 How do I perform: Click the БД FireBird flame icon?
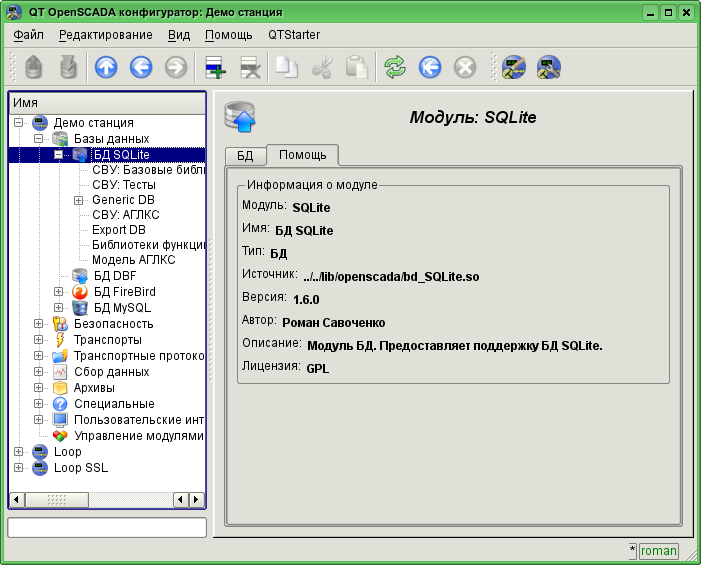click(80, 292)
